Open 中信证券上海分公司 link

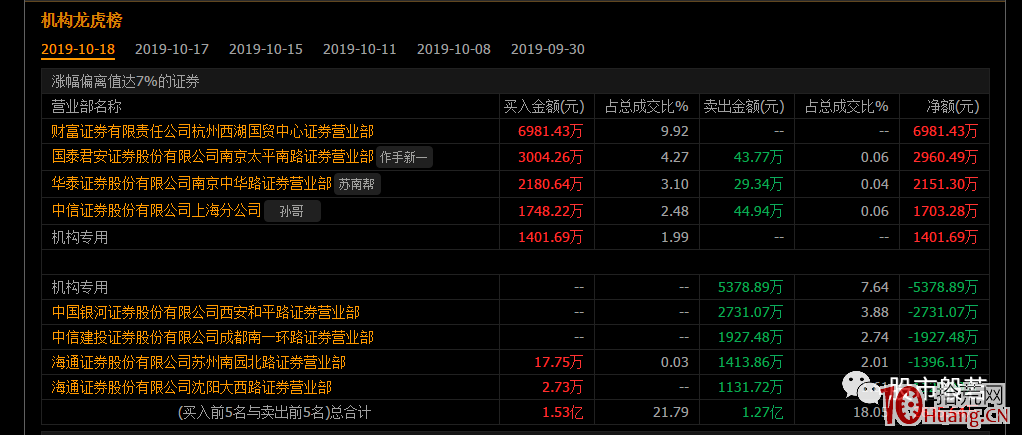tap(156, 211)
